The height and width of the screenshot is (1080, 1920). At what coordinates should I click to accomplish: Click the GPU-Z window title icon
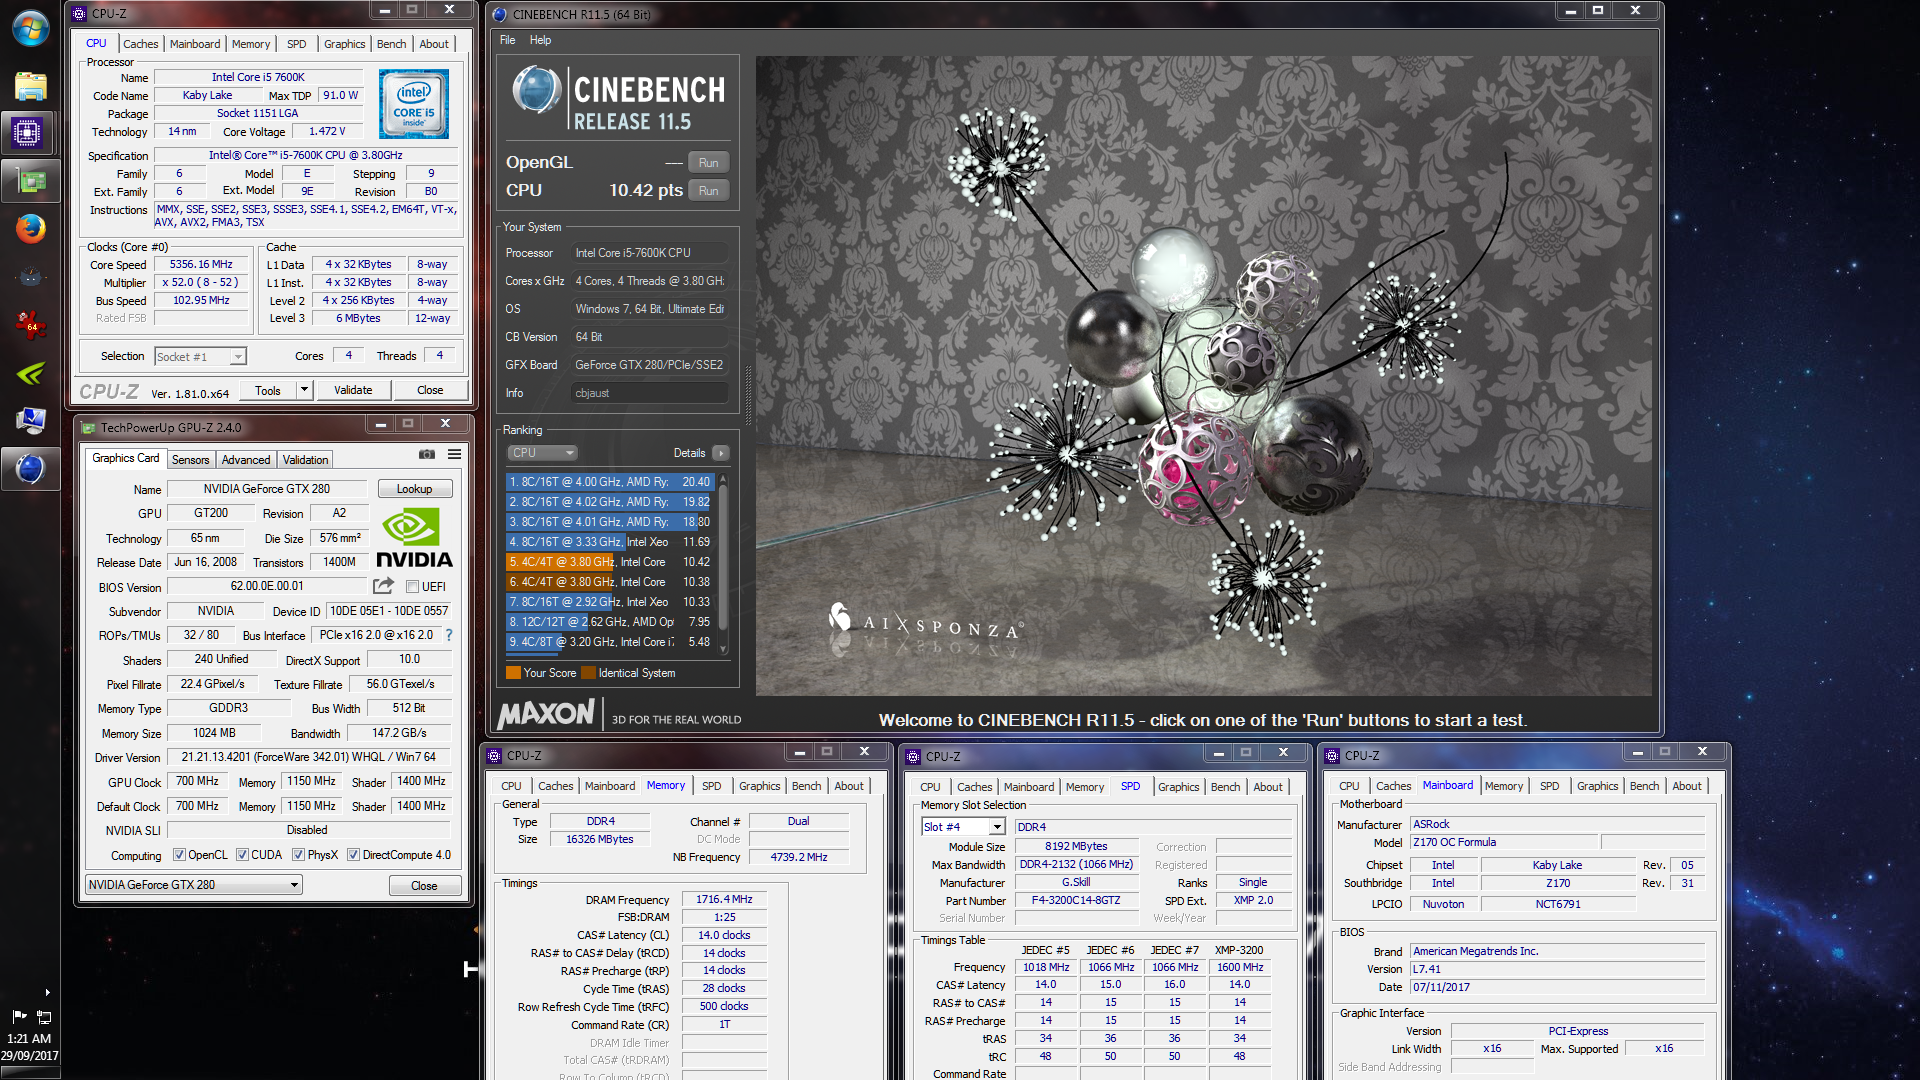pos(88,428)
